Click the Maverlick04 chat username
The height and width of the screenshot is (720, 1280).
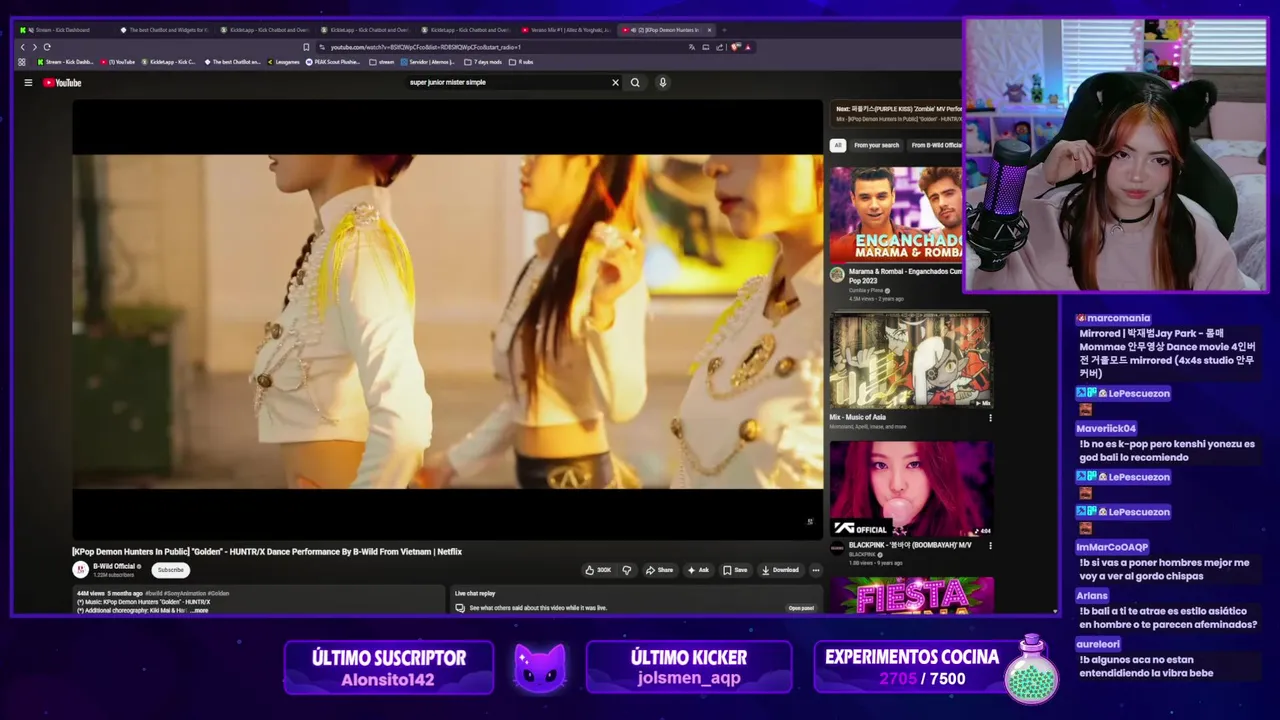pos(1106,428)
